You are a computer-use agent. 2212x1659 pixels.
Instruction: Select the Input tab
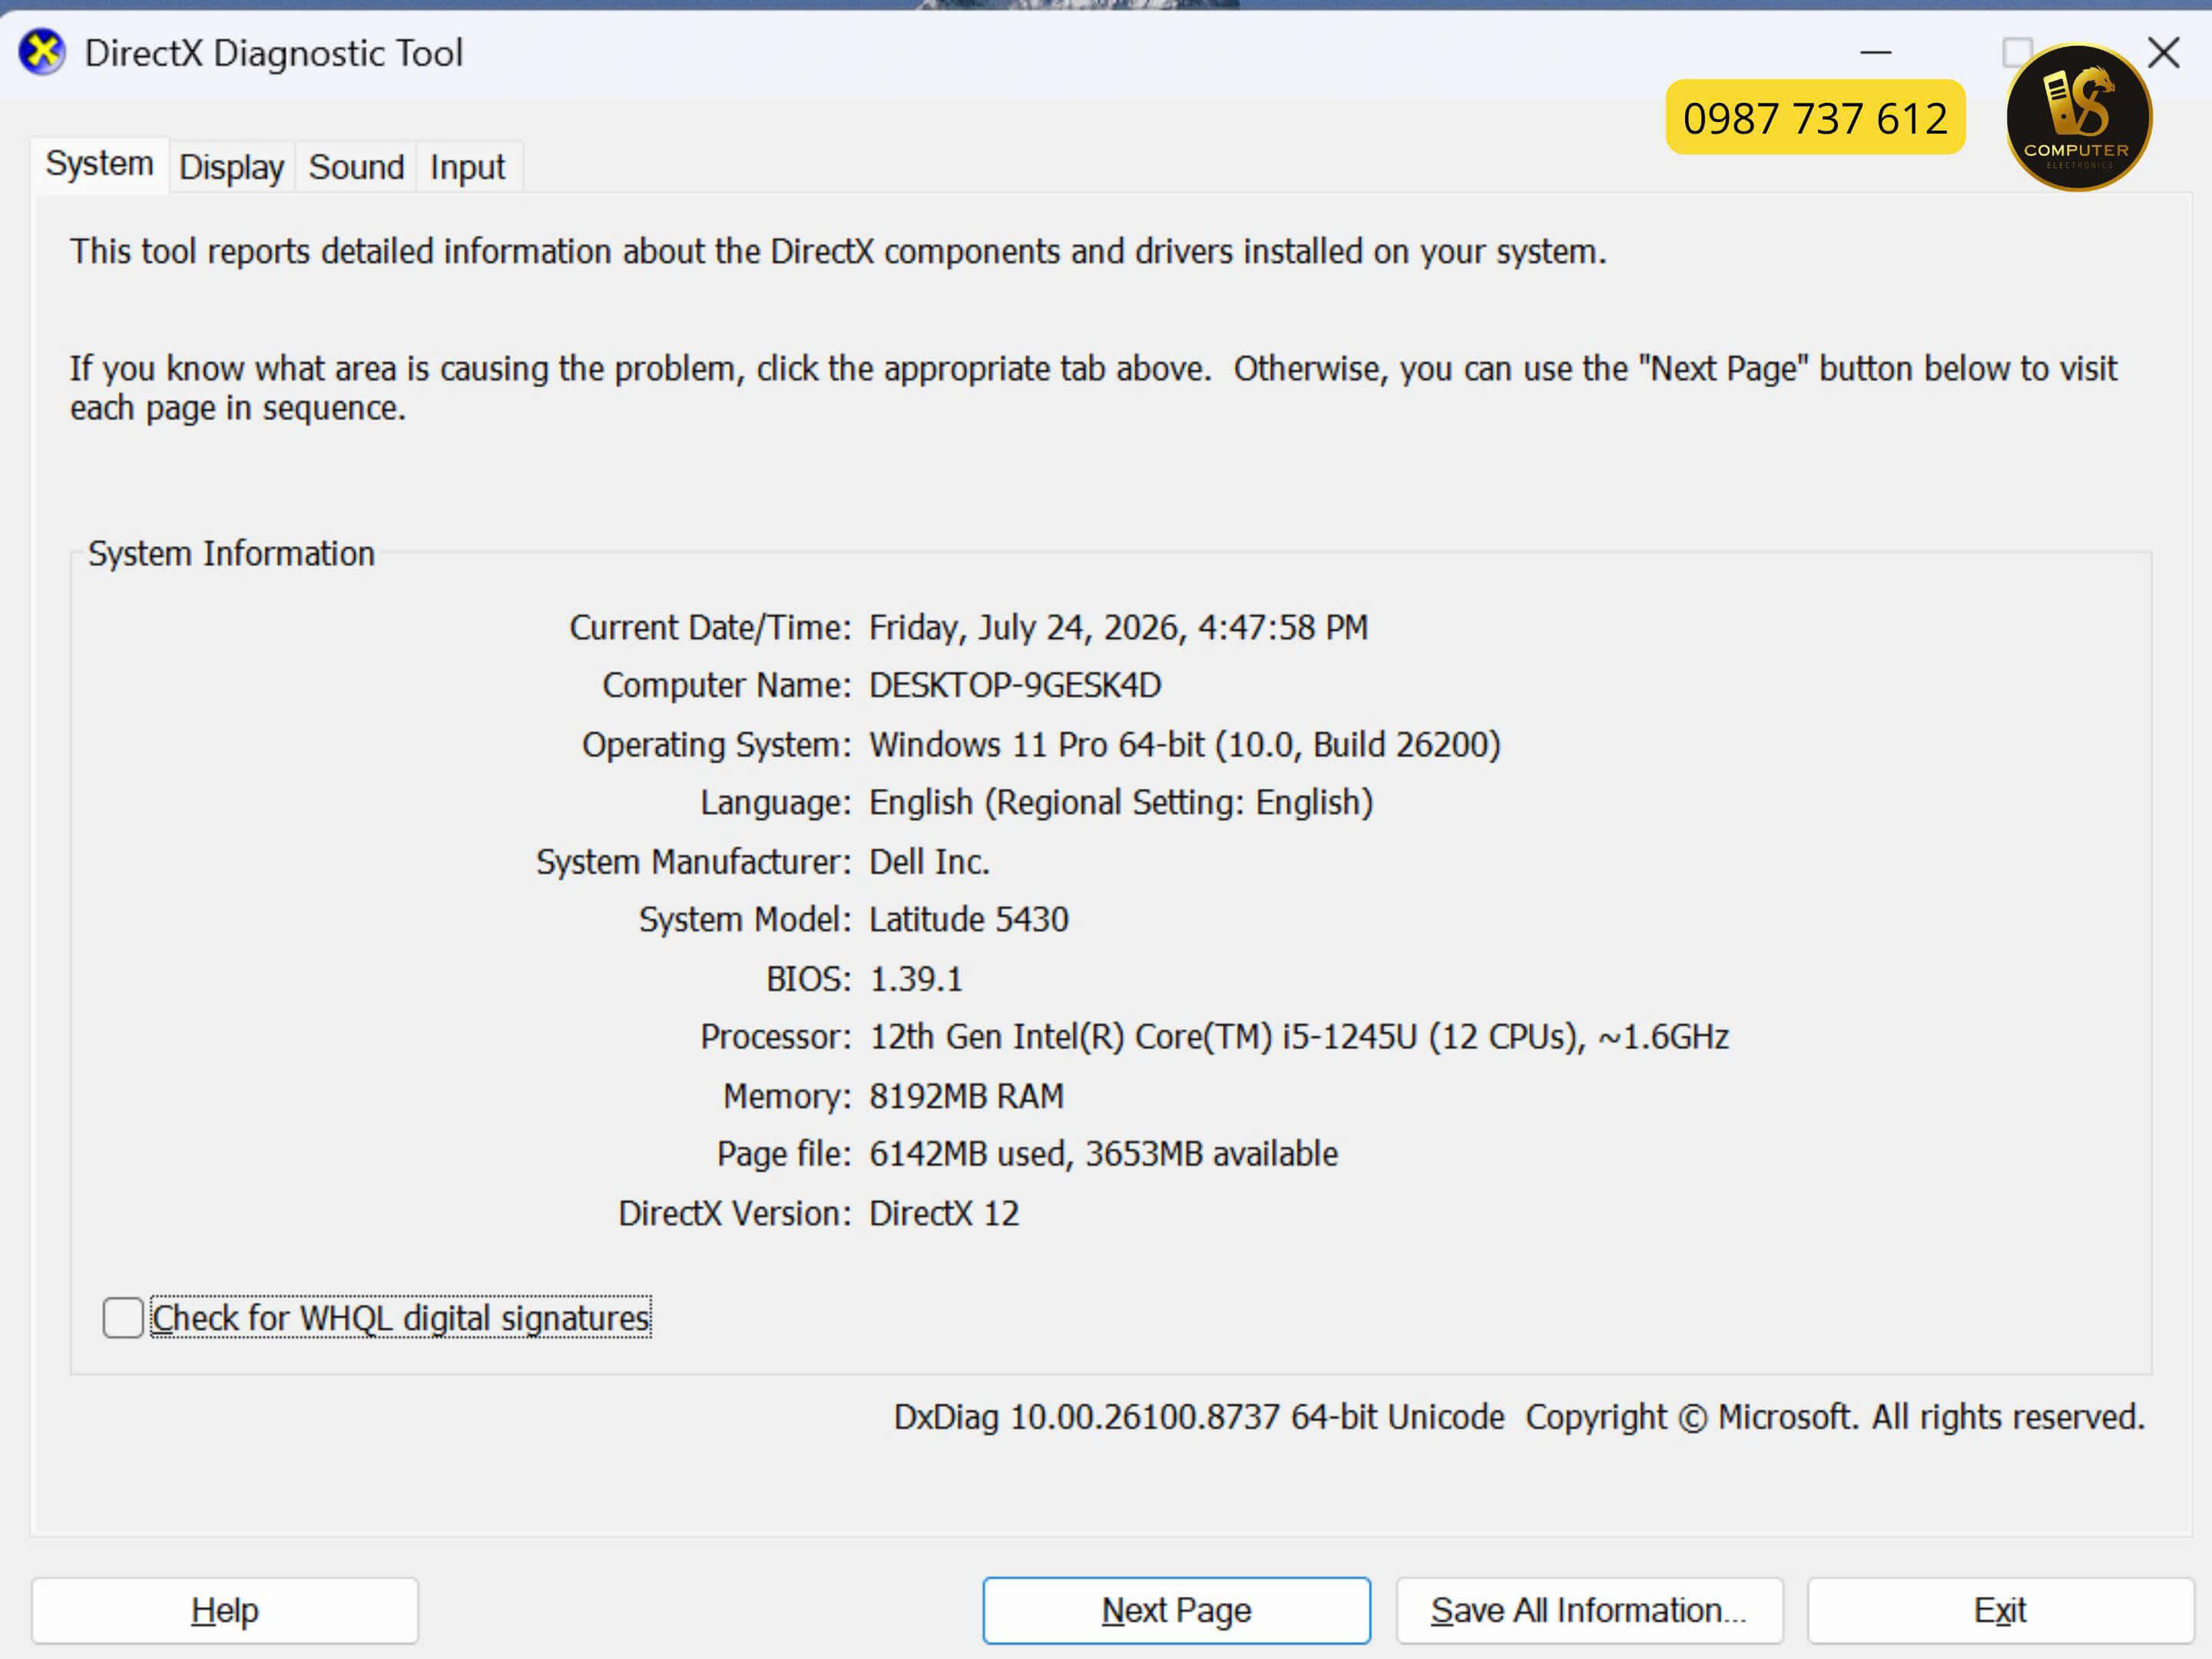(x=467, y=167)
